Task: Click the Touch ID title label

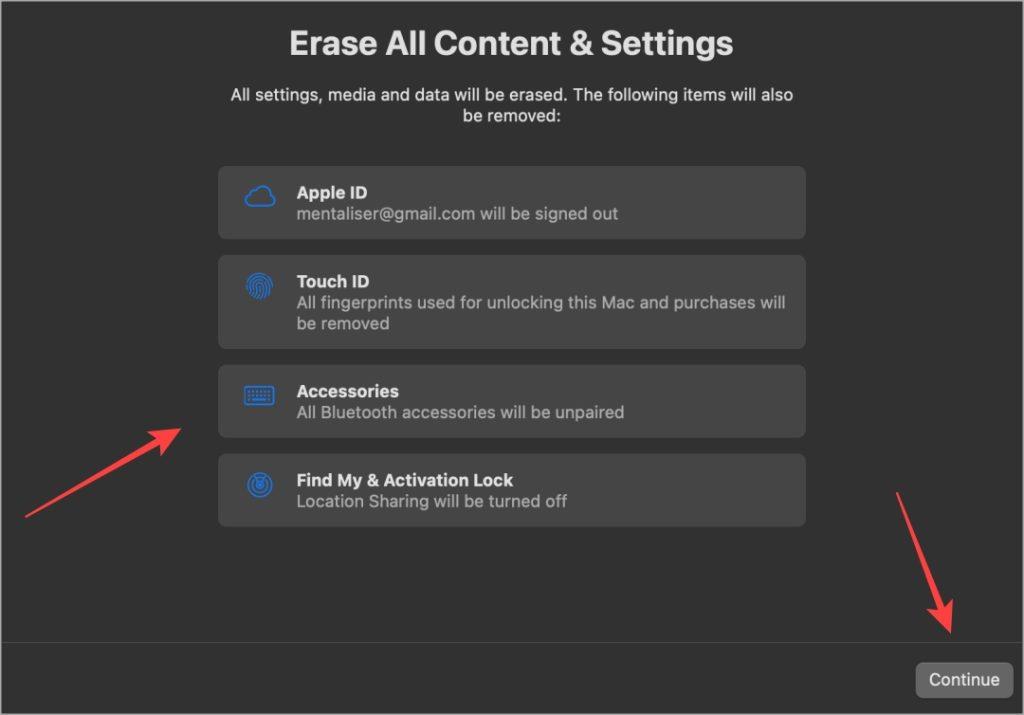Action: coord(332,281)
